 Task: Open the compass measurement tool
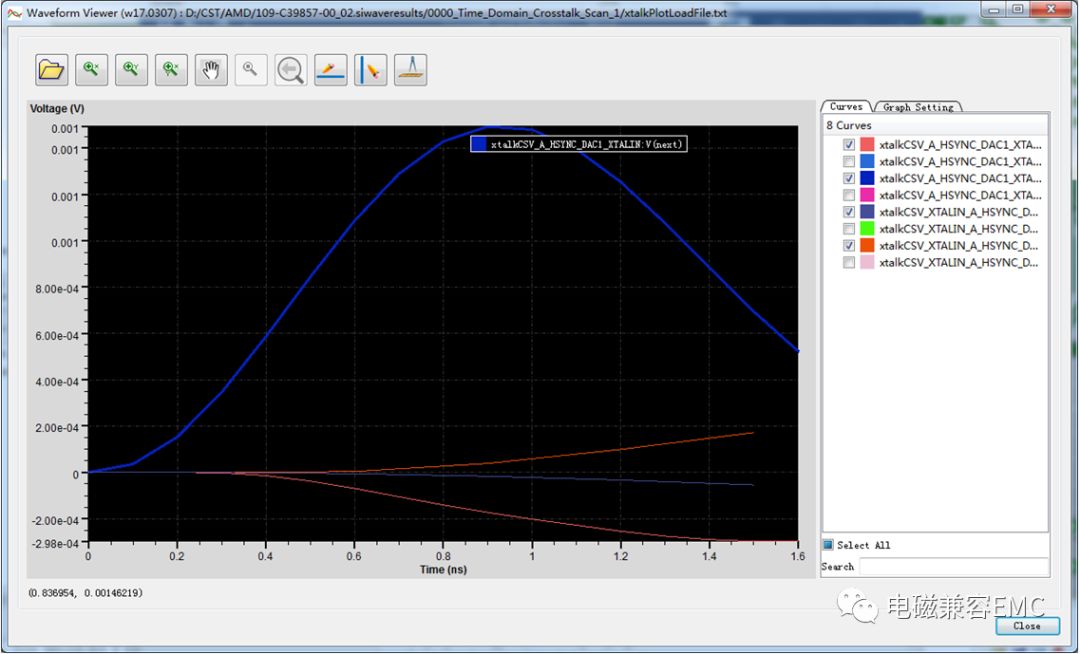411,70
